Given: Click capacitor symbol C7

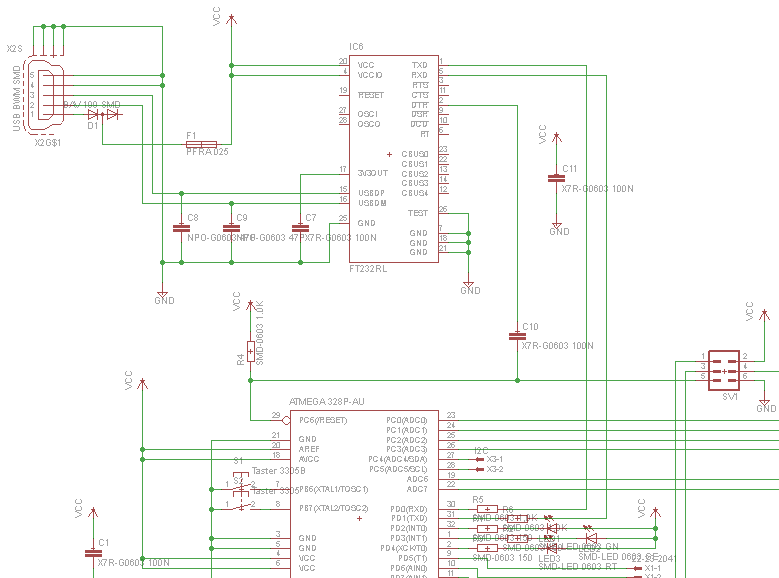Looking at the screenshot, I should click(x=301, y=228).
